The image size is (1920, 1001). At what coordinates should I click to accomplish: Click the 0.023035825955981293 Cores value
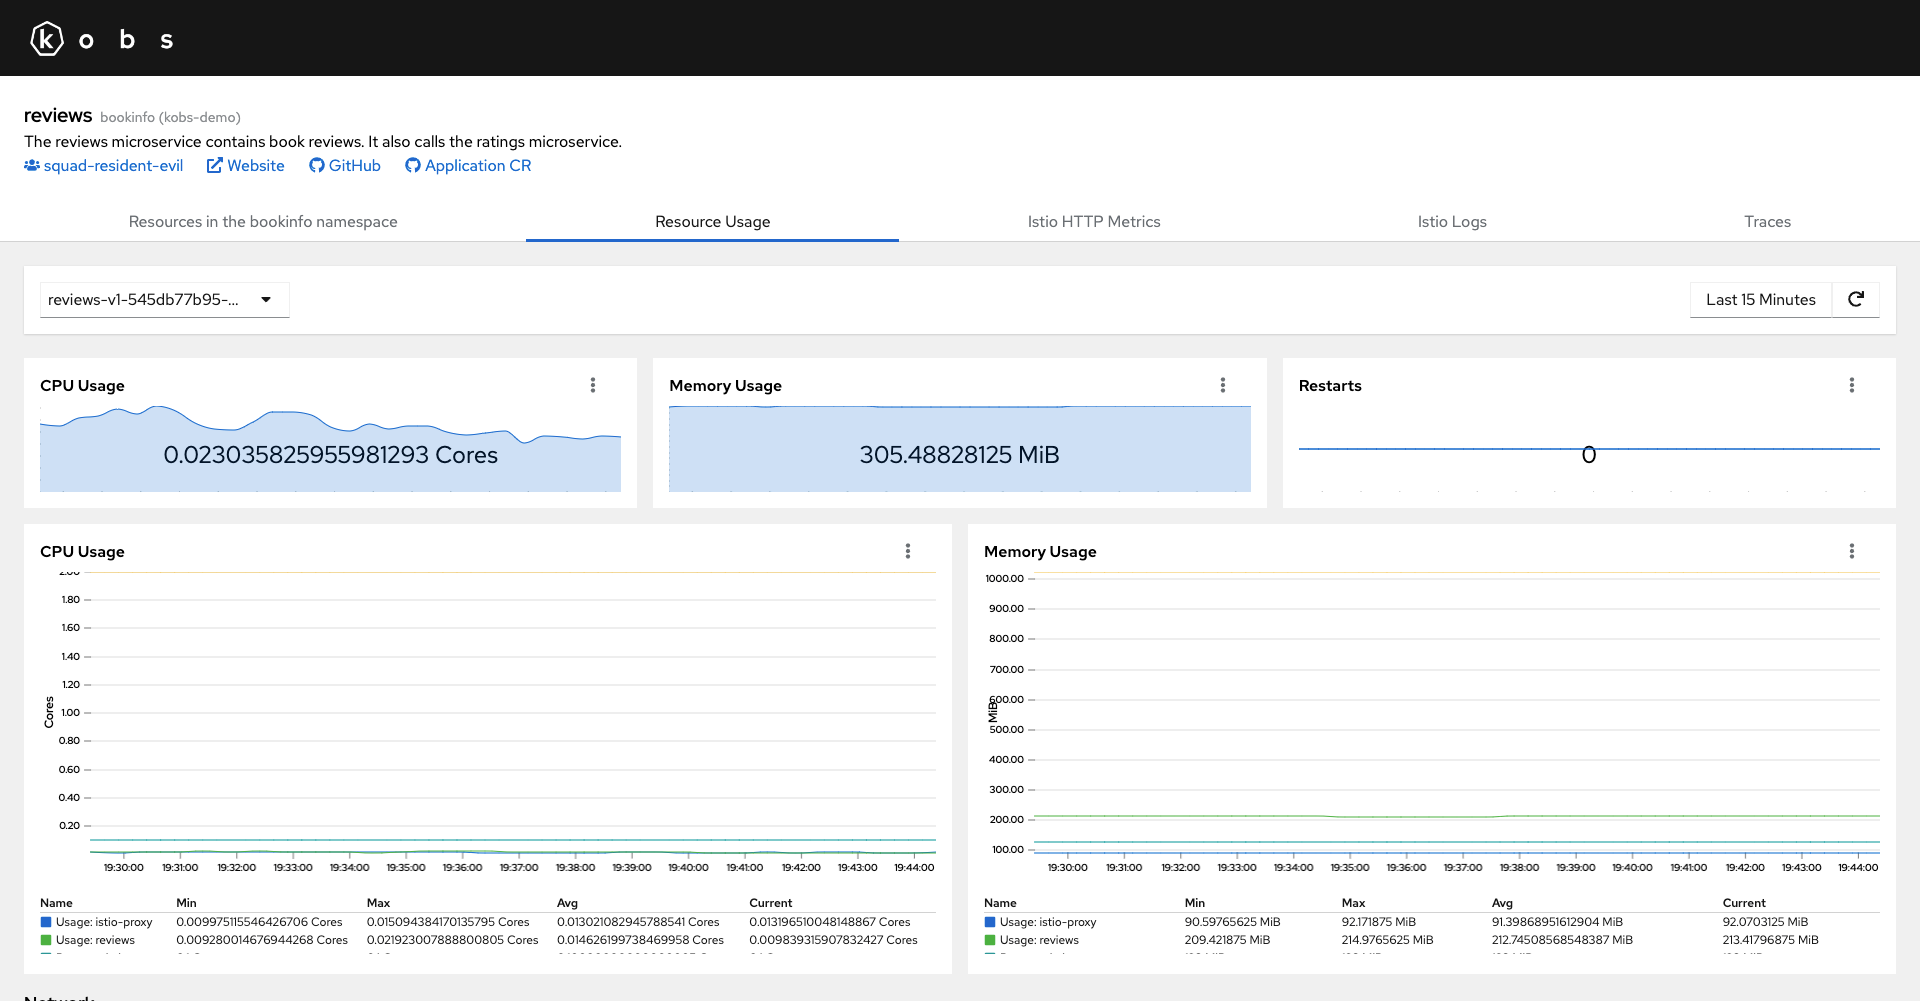[330, 455]
